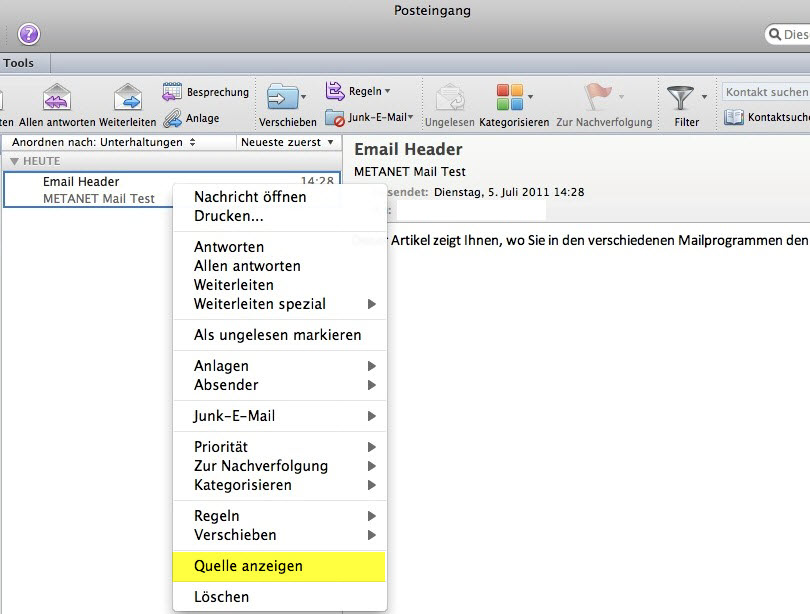Change sorting via Neueste zuerst dropdown
This screenshot has width=810, height=614.
[287, 142]
